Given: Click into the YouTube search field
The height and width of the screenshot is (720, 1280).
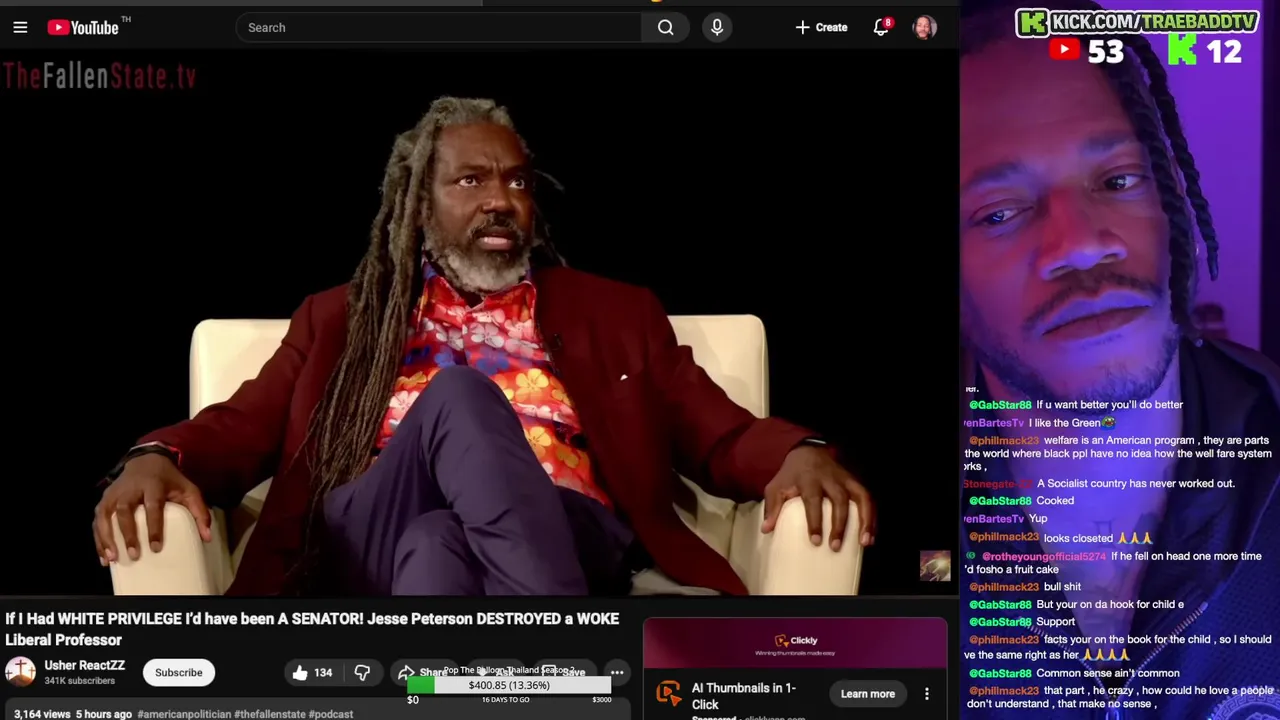Looking at the screenshot, I should [438, 28].
